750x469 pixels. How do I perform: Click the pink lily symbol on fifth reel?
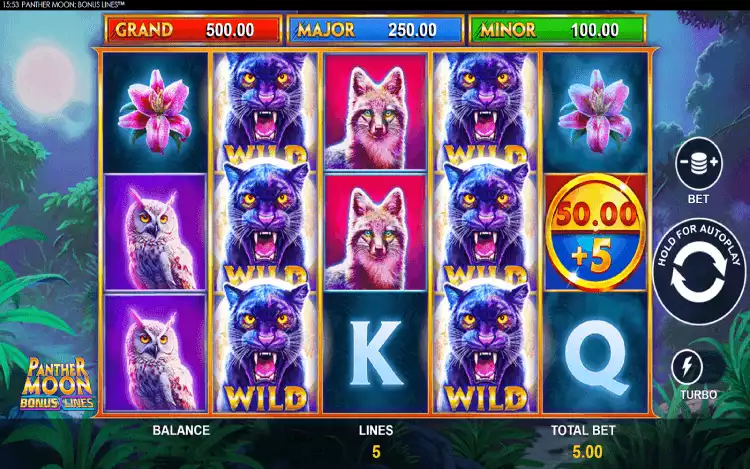coord(596,112)
